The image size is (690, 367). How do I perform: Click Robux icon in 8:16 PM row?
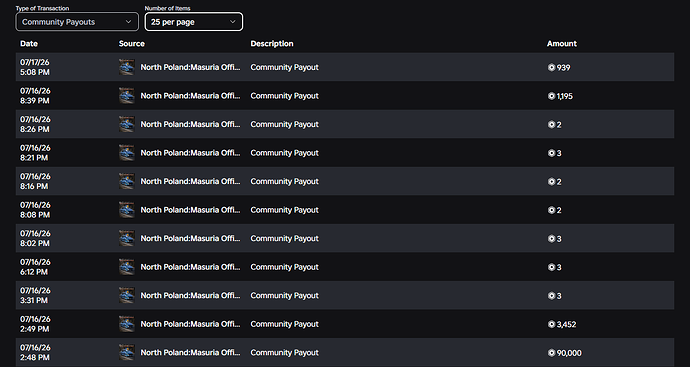pos(551,182)
